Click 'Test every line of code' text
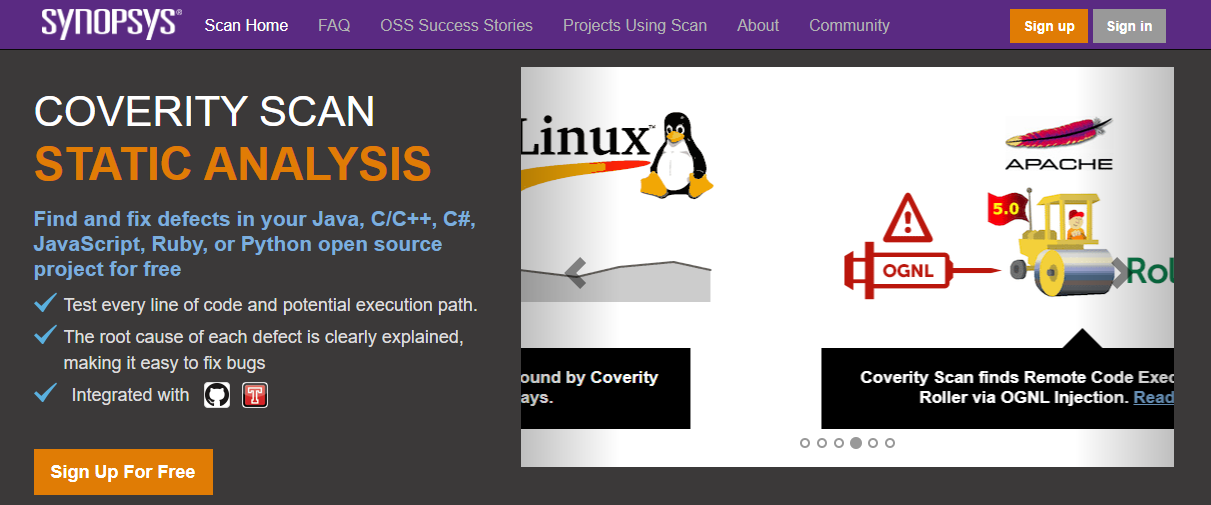1211x505 pixels. click(x=270, y=305)
